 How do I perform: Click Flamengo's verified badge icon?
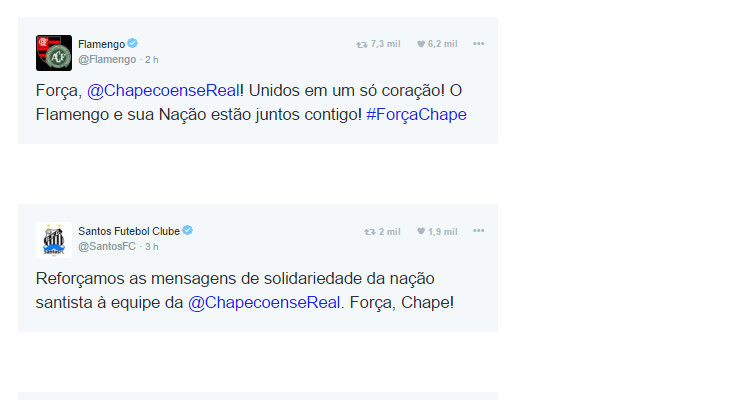[x=133, y=44]
